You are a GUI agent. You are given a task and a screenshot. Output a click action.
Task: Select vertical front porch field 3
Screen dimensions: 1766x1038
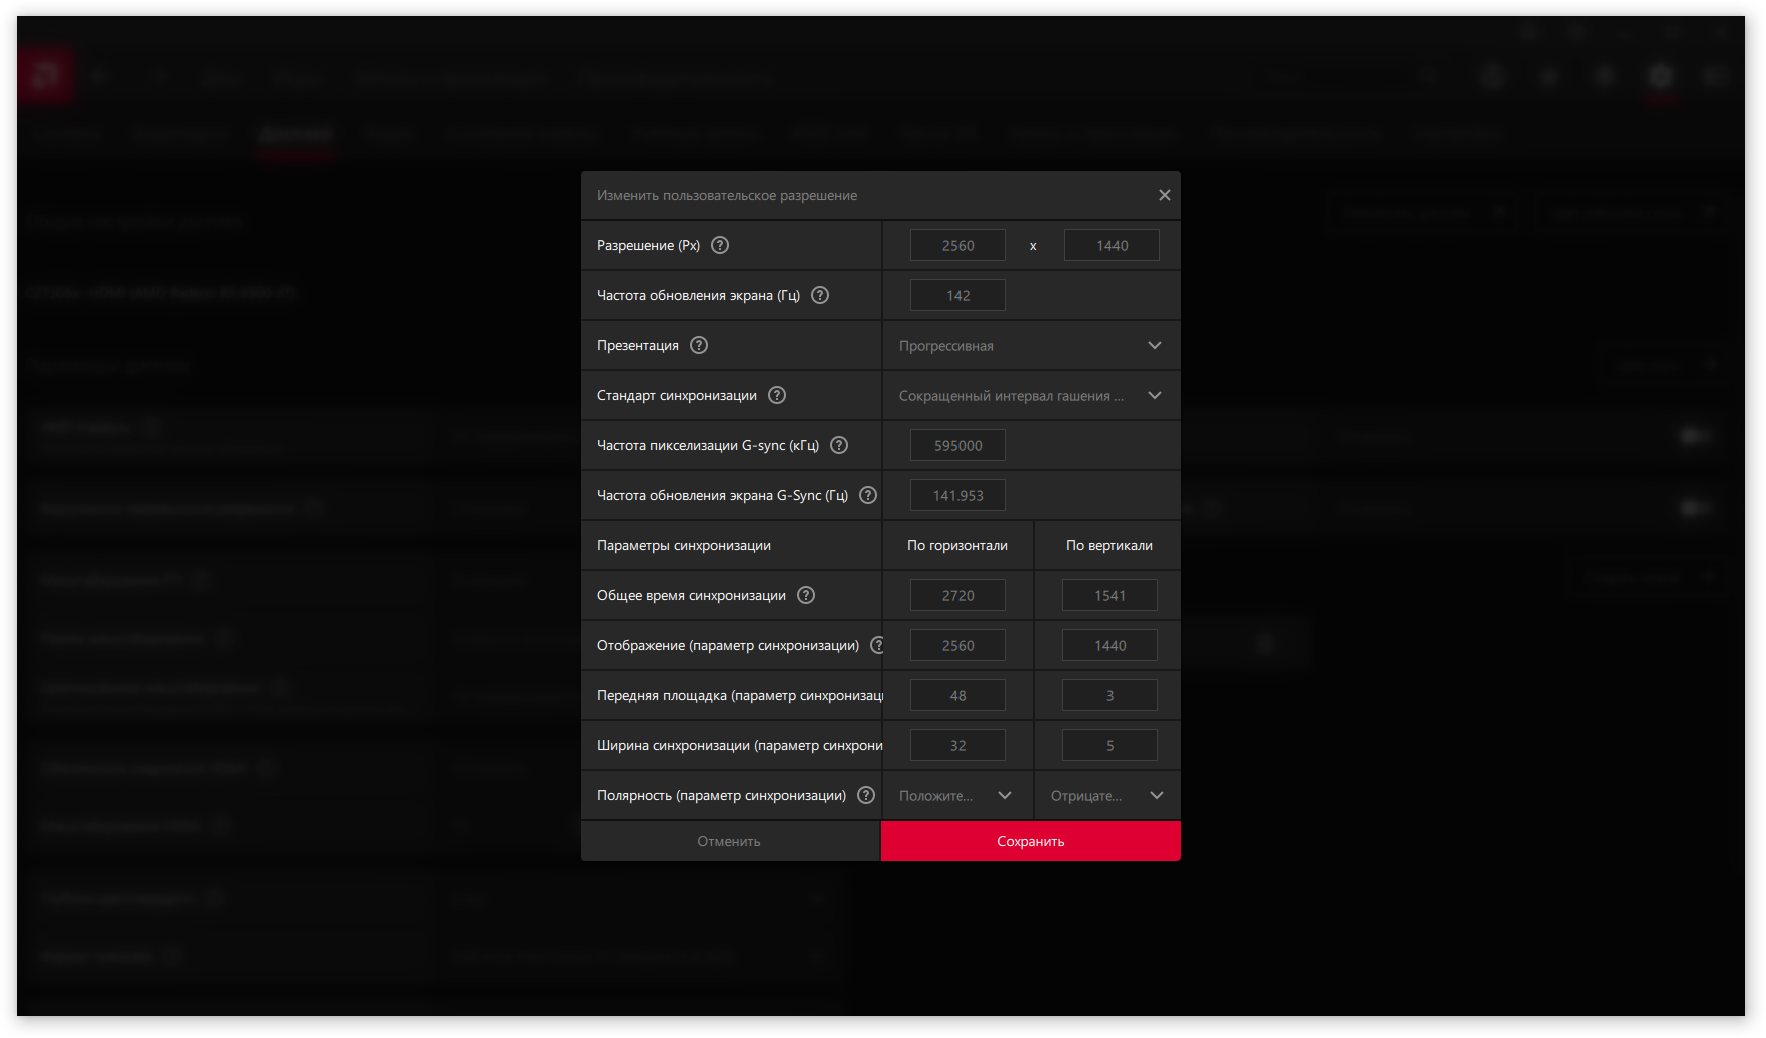(x=1110, y=695)
